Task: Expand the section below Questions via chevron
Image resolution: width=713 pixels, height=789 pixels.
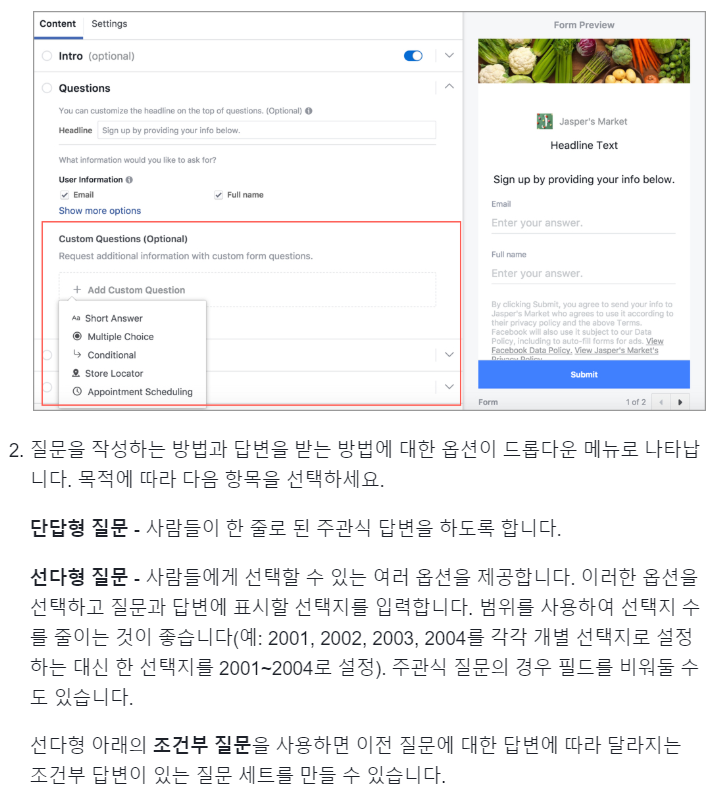Action: (449, 354)
